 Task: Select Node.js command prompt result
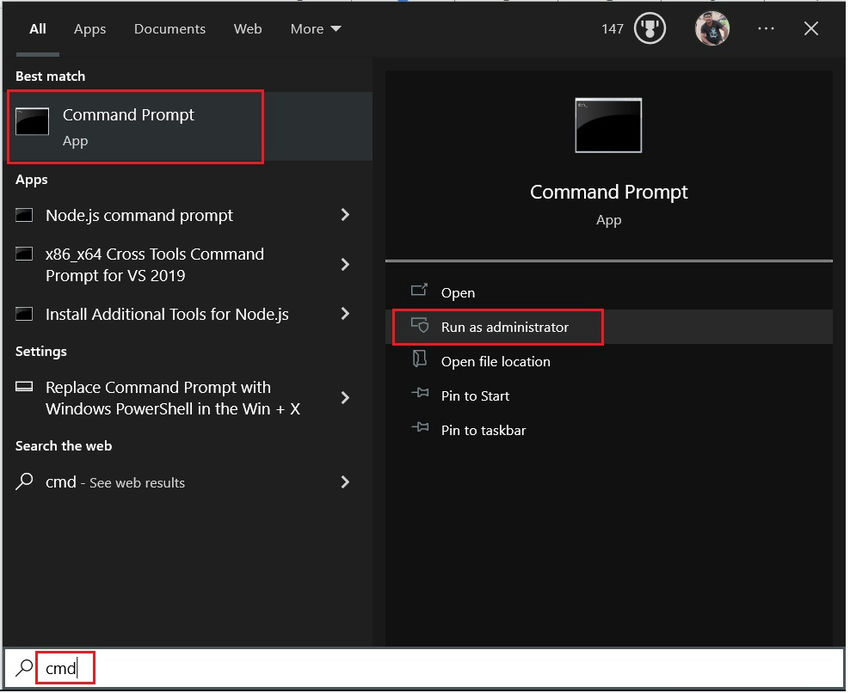pos(189,216)
